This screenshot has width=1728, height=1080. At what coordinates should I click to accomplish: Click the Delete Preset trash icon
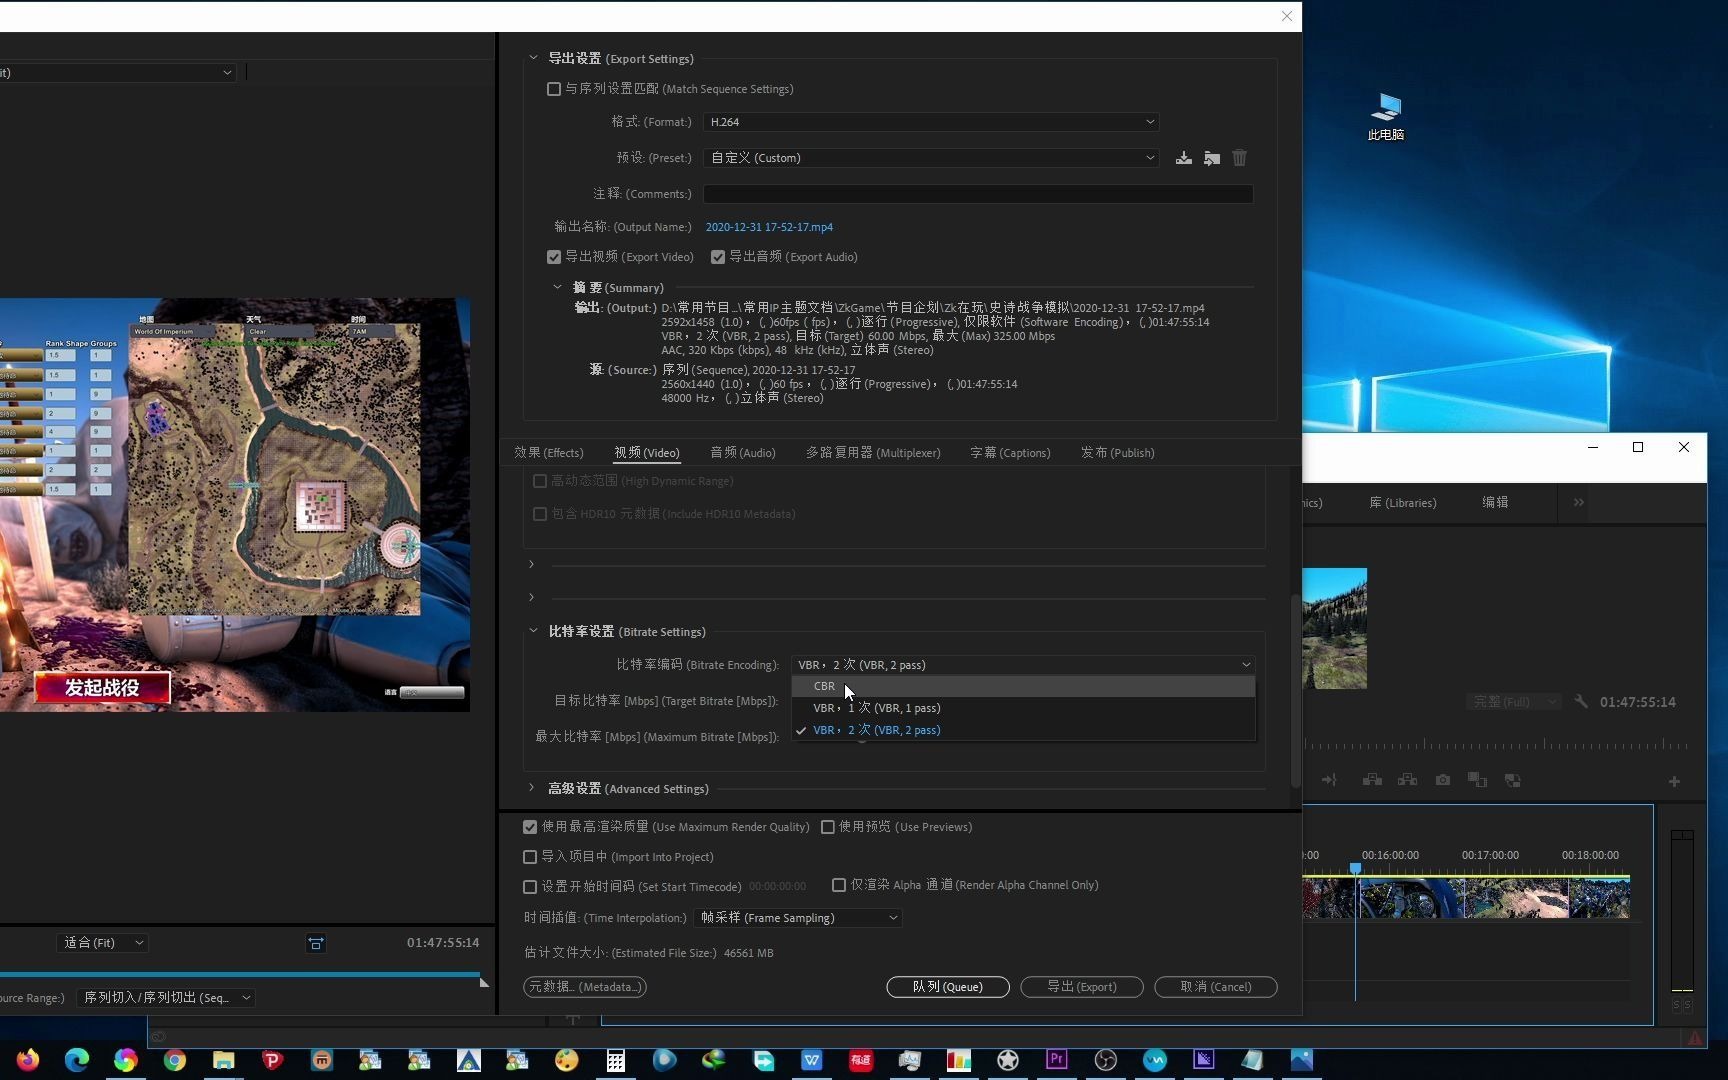(x=1239, y=158)
